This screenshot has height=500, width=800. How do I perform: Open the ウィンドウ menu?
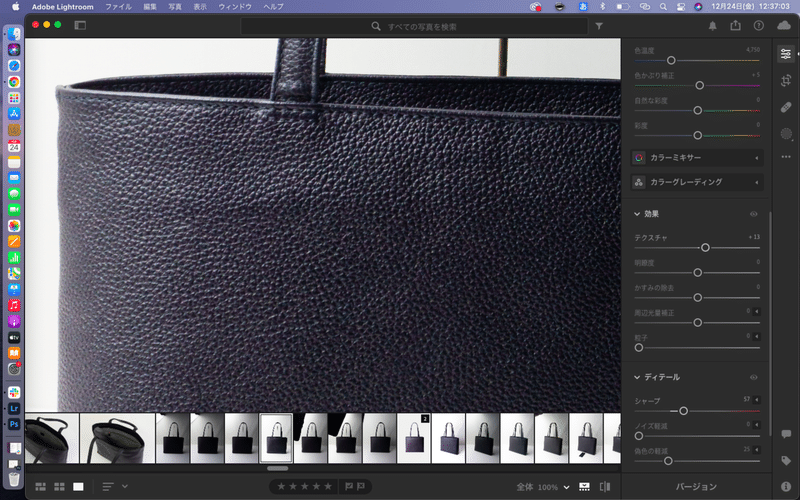(x=235, y=7)
